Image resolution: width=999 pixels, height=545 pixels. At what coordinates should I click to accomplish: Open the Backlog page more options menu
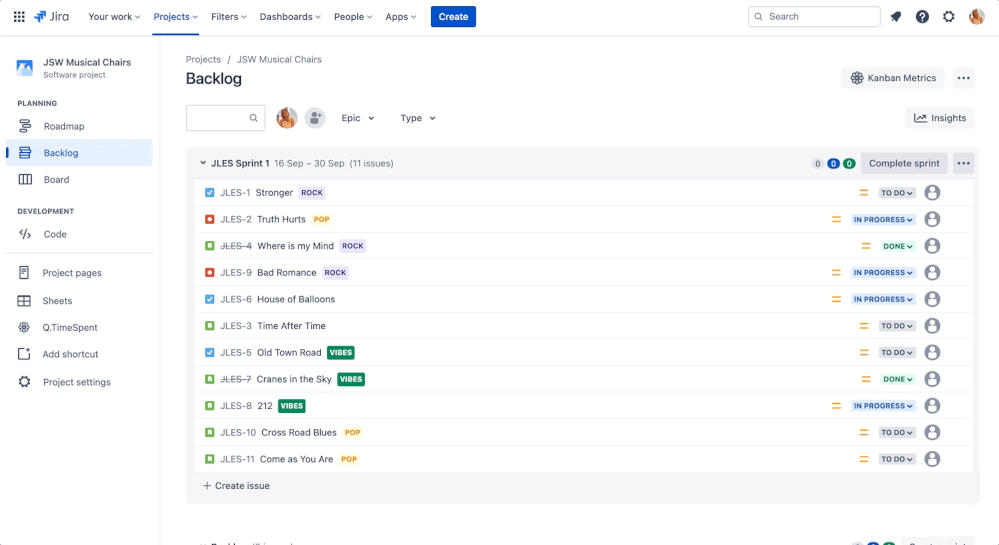(963, 78)
